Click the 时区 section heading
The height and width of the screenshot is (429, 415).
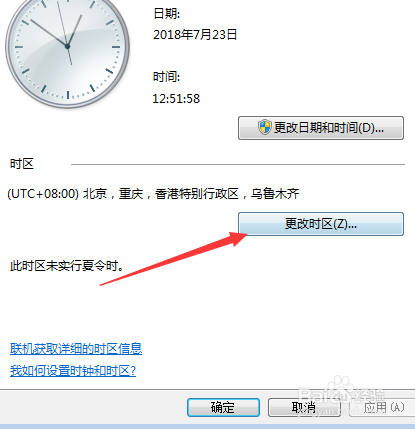tap(22, 164)
